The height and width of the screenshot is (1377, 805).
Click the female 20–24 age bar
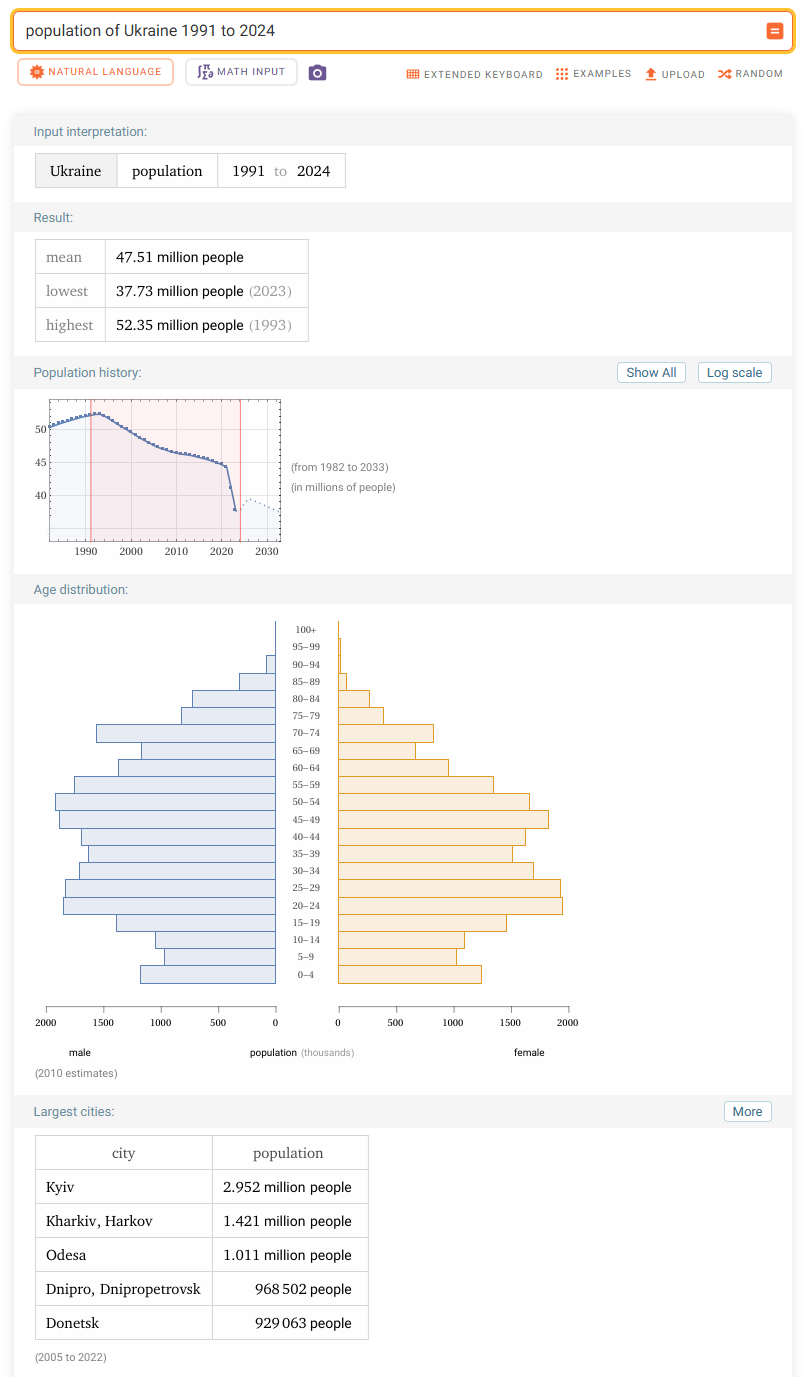(x=450, y=905)
